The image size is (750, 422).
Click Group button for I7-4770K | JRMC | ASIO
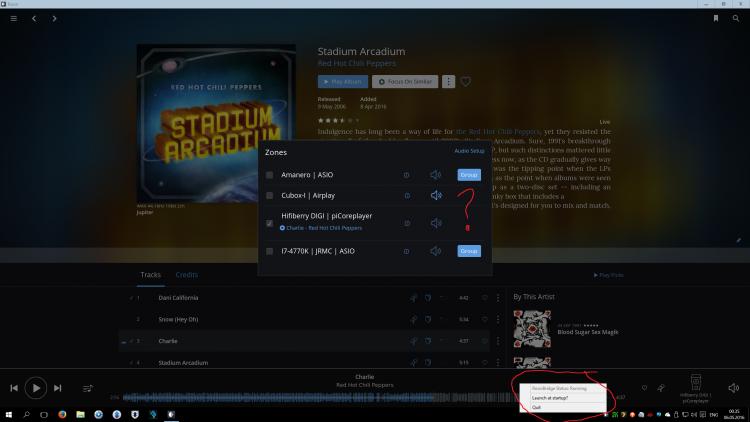[469, 251]
